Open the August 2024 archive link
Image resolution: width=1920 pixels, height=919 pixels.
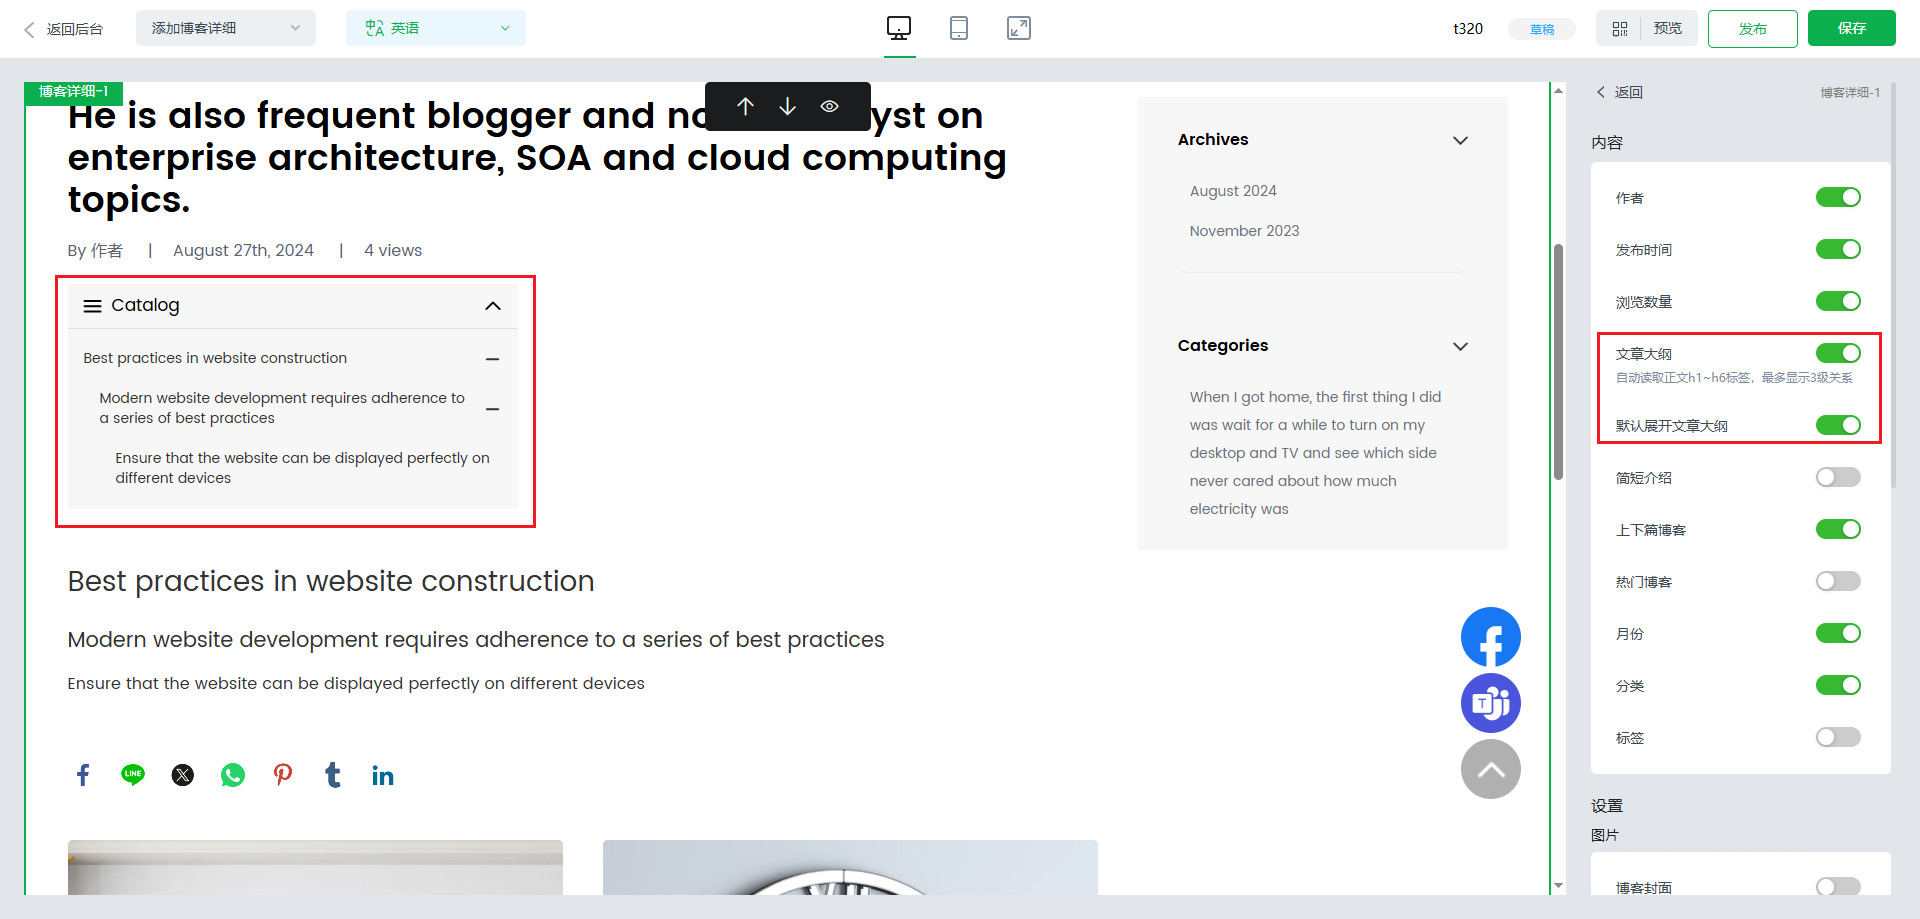tap(1233, 191)
